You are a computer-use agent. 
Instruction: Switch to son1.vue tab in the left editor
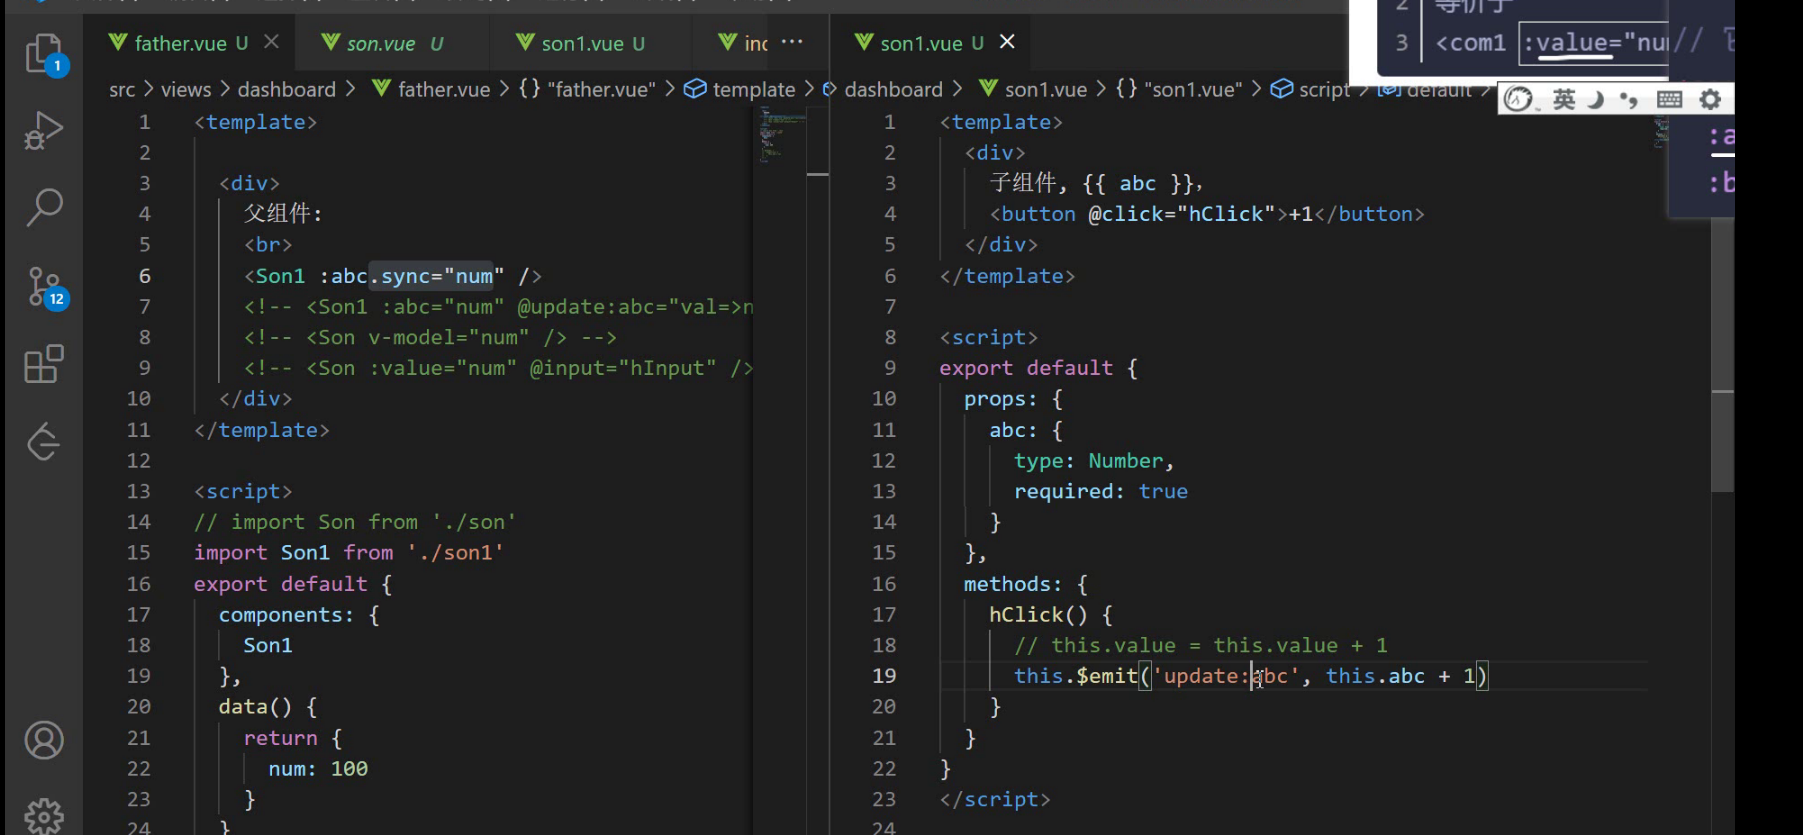click(580, 43)
